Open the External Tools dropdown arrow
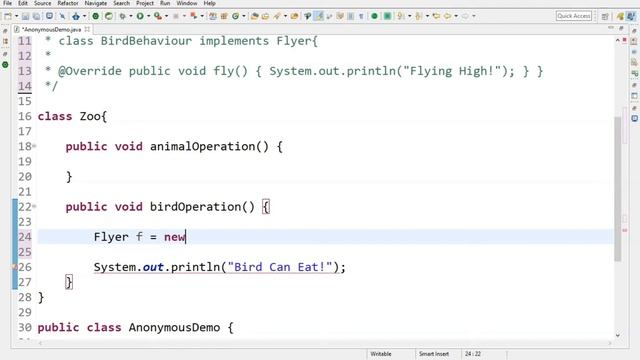 [x=166, y=16]
